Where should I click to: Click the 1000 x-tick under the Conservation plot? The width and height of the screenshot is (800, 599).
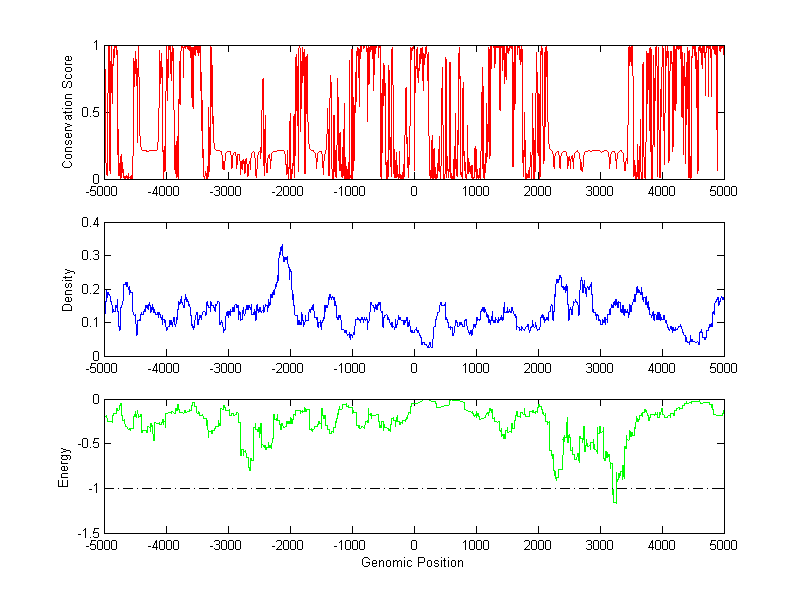(x=476, y=191)
